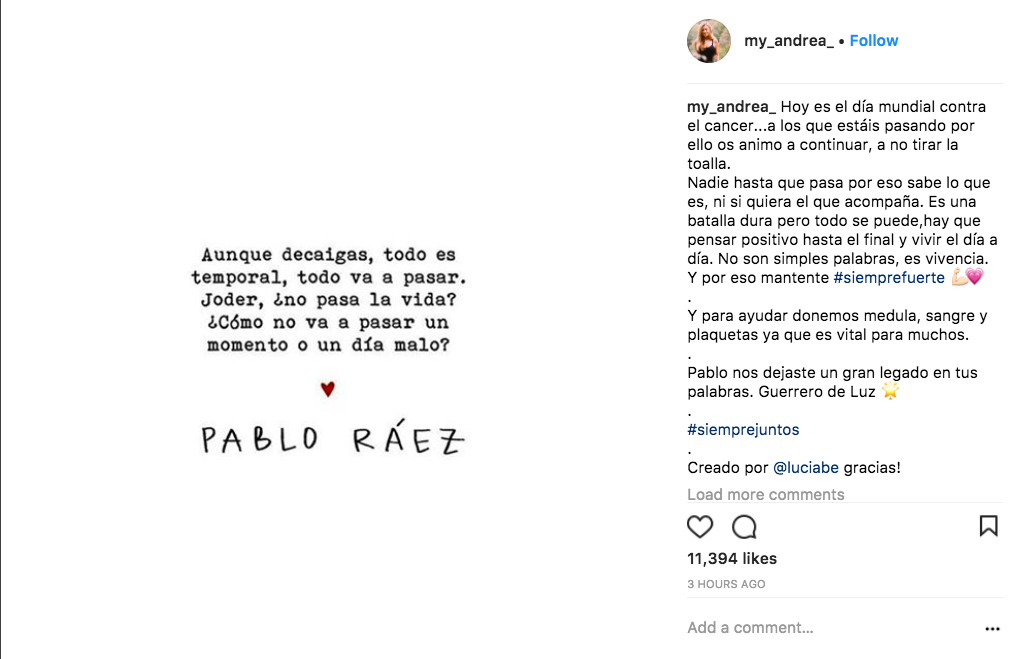Like the post with the heart icon
This screenshot has height=659, width=1027.
[700, 527]
